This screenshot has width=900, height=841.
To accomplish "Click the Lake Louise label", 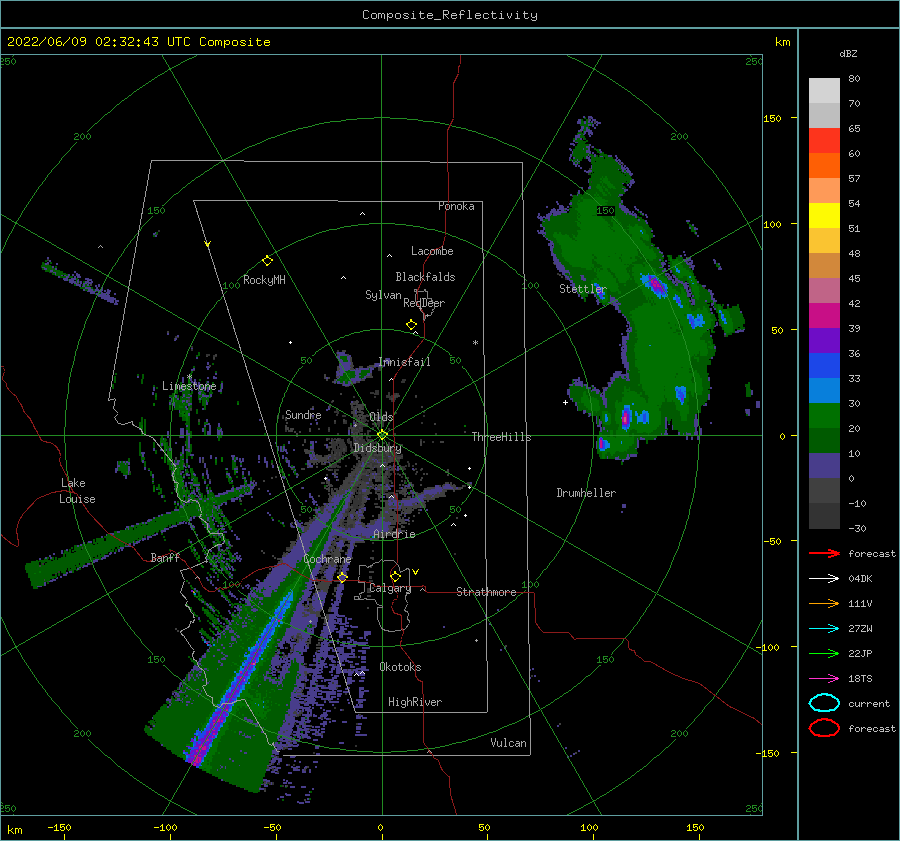I will point(77,491).
